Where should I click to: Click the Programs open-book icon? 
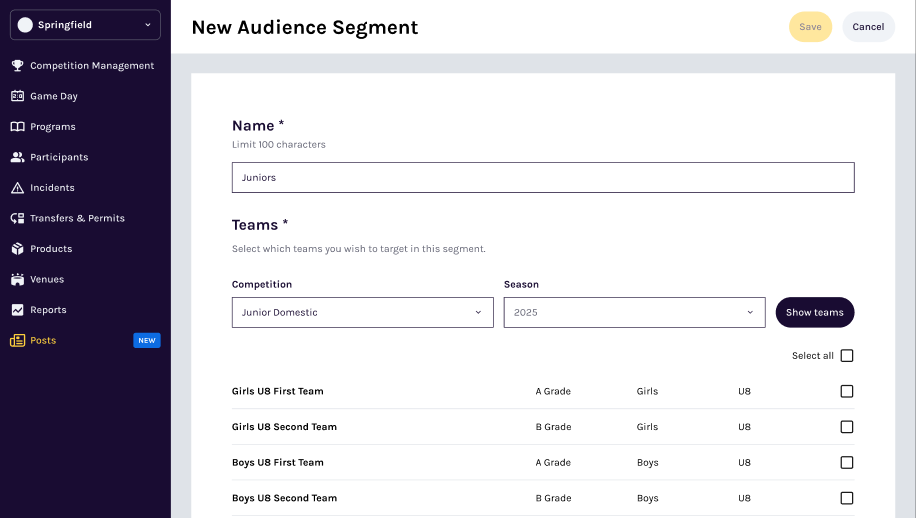click(17, 127)
